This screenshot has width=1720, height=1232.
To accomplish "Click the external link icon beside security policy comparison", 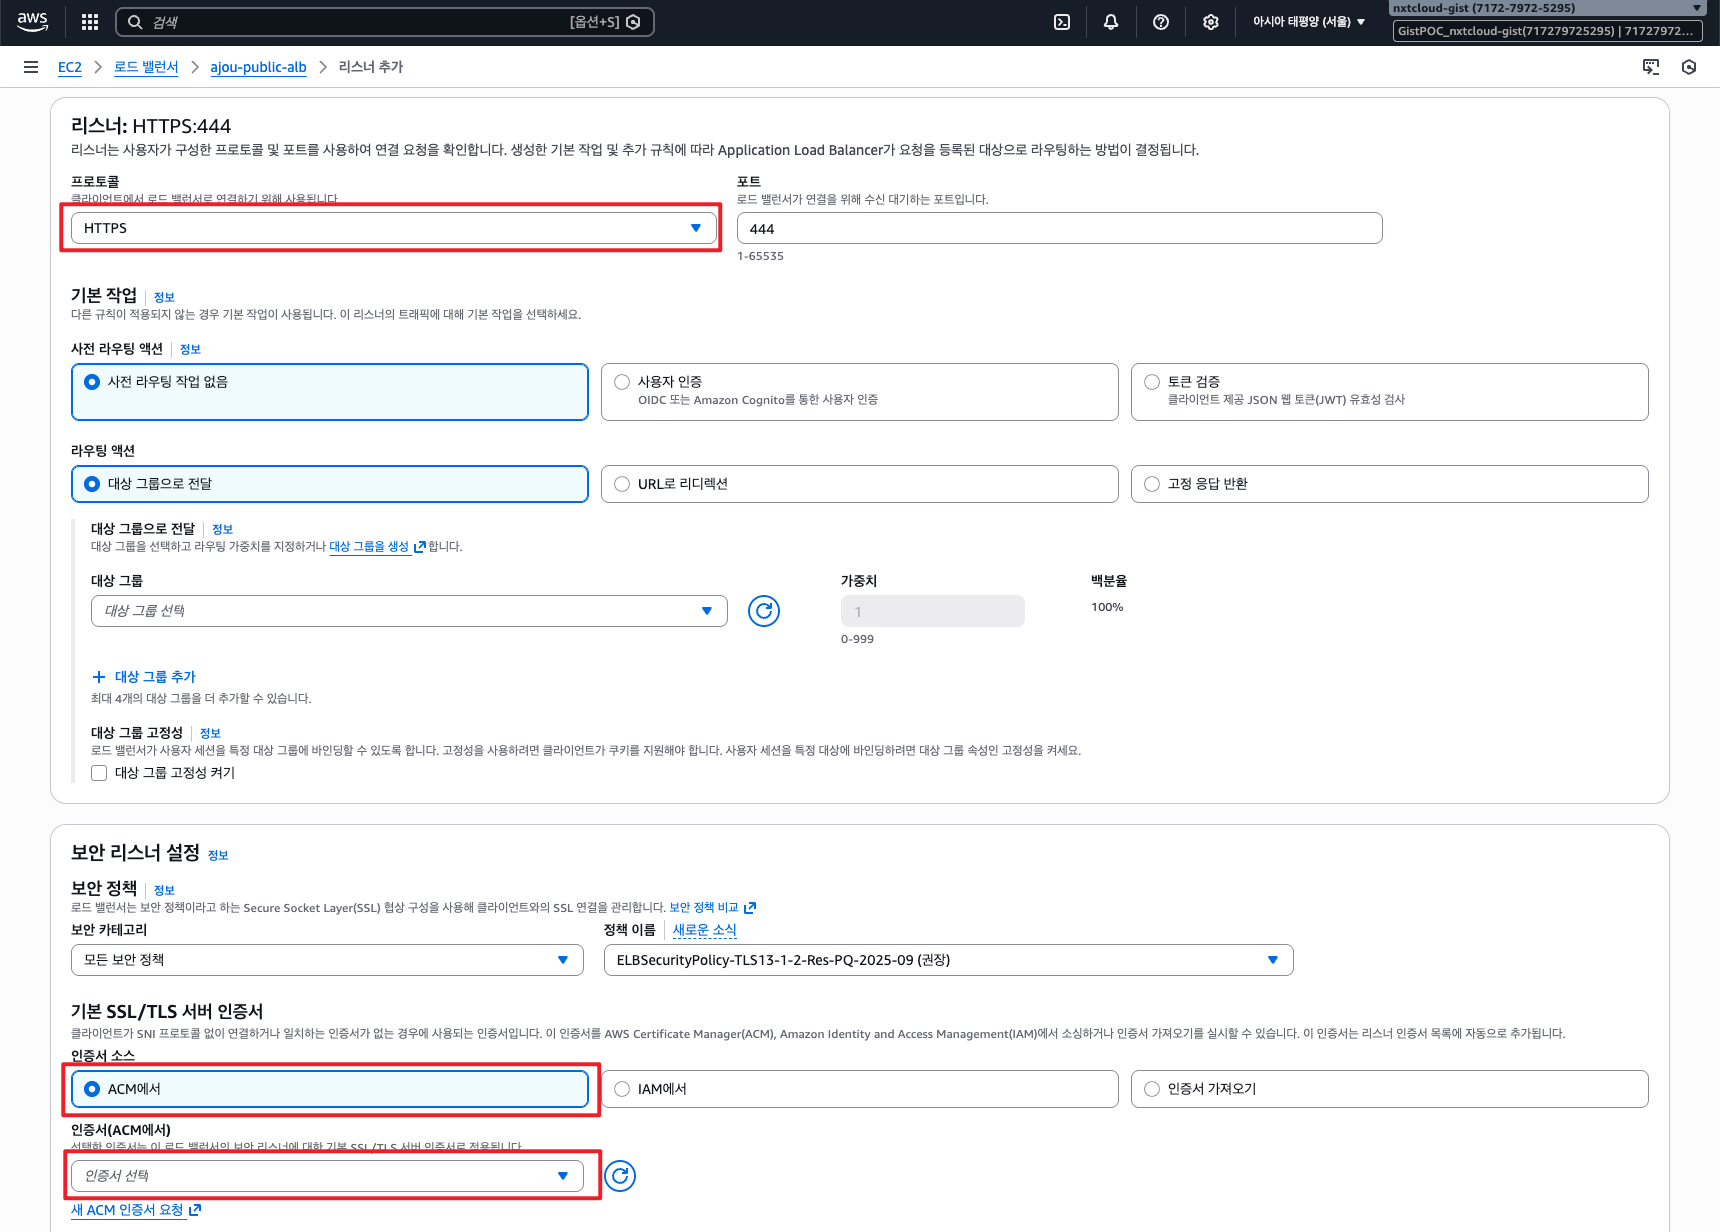I will tap(750, 908).
